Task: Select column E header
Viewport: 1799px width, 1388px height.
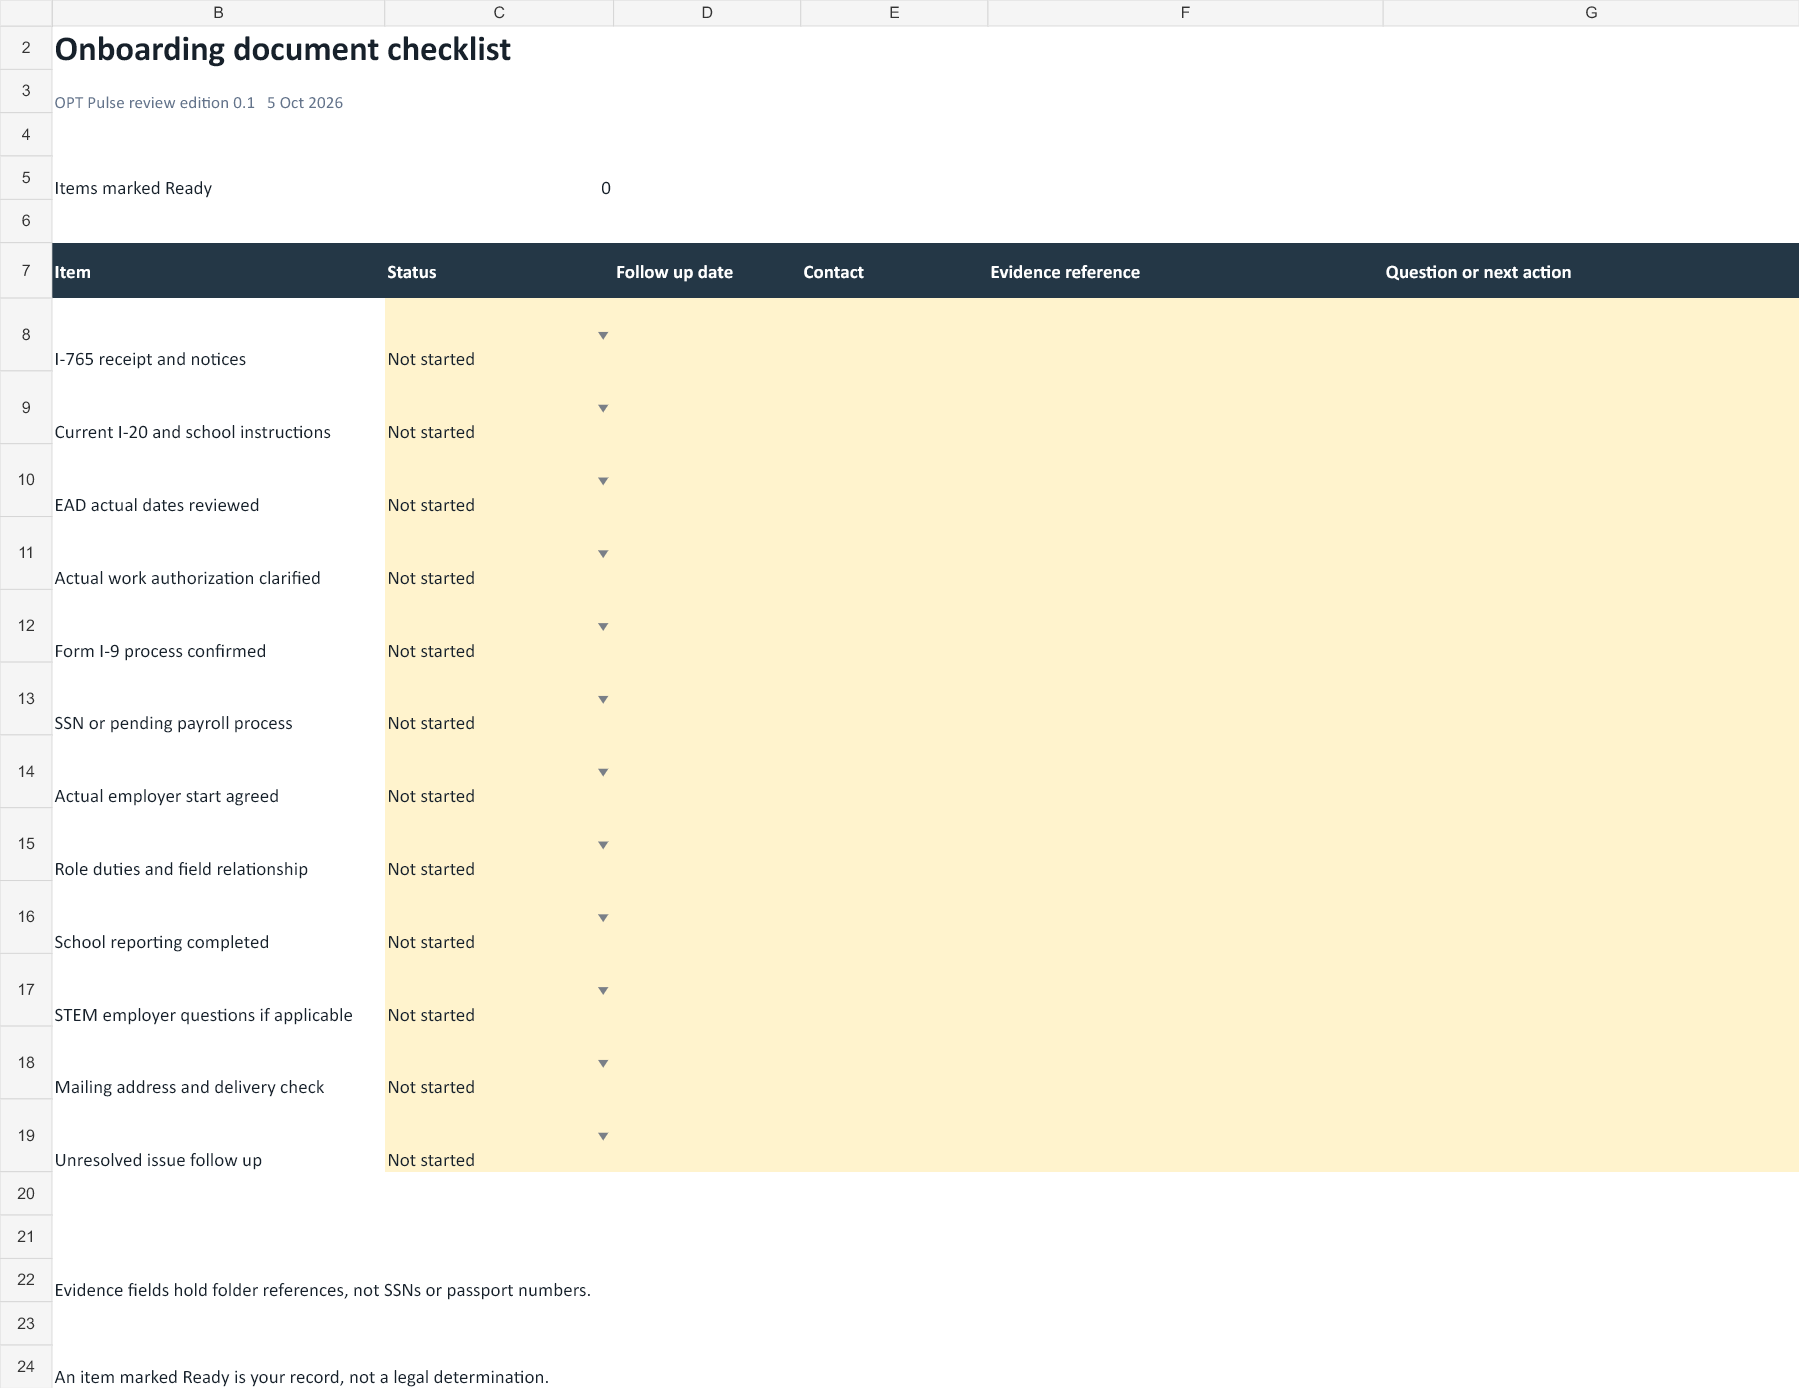Action: point(894,13)
